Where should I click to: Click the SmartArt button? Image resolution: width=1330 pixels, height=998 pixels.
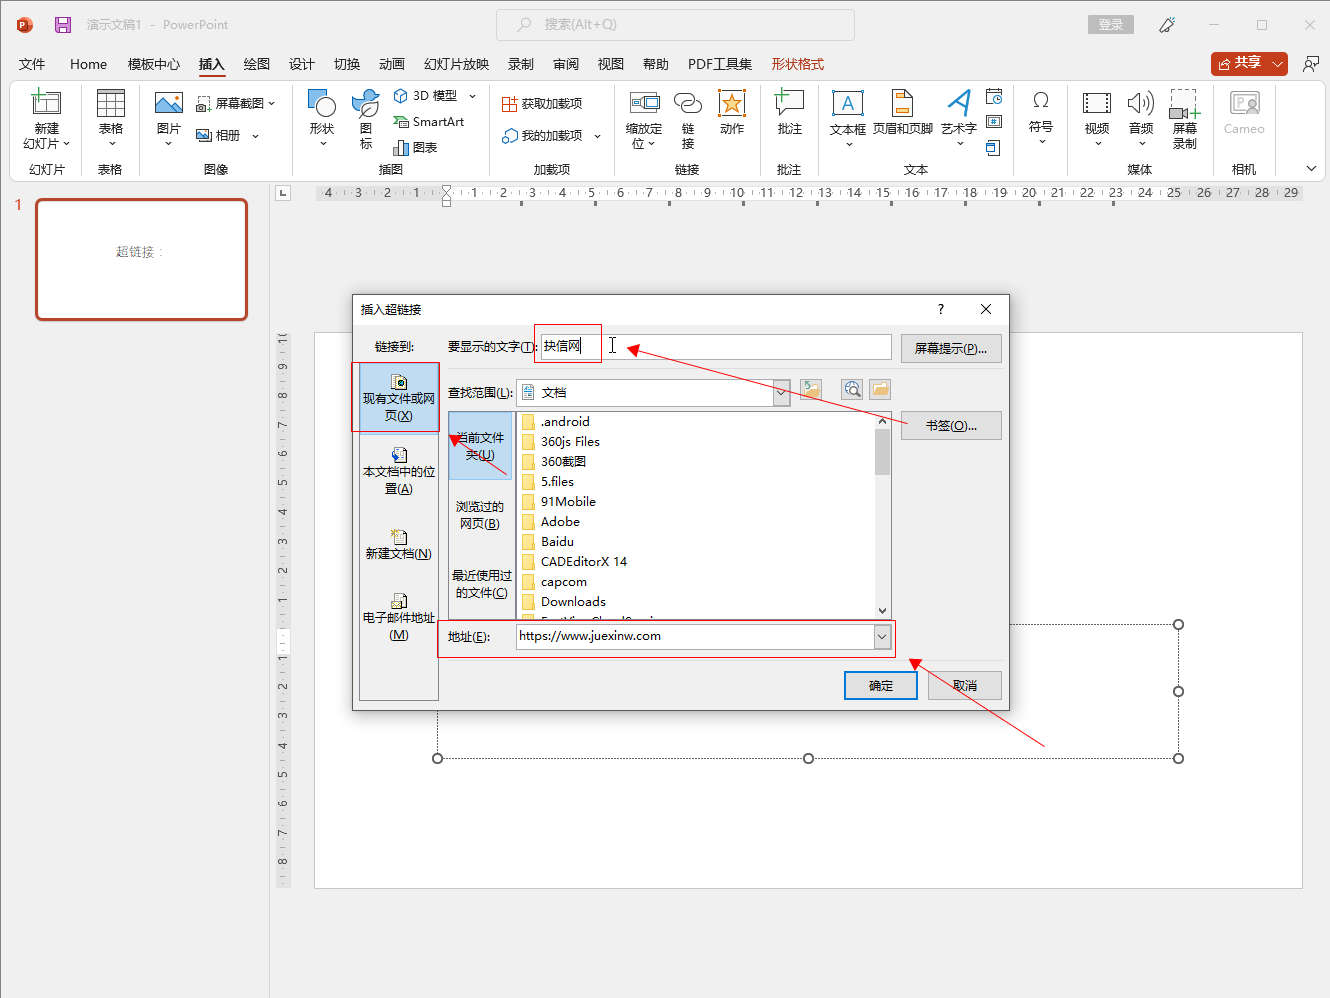(429, 122)
